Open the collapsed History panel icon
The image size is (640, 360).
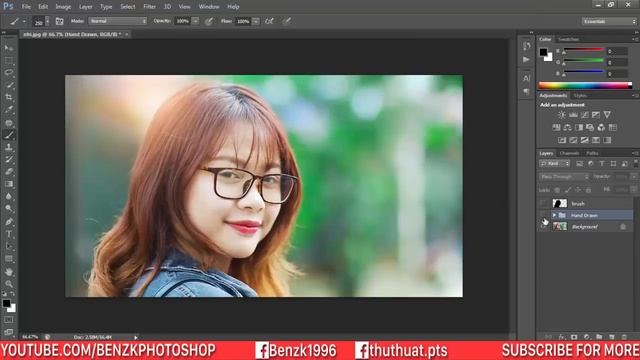[527, 46]
